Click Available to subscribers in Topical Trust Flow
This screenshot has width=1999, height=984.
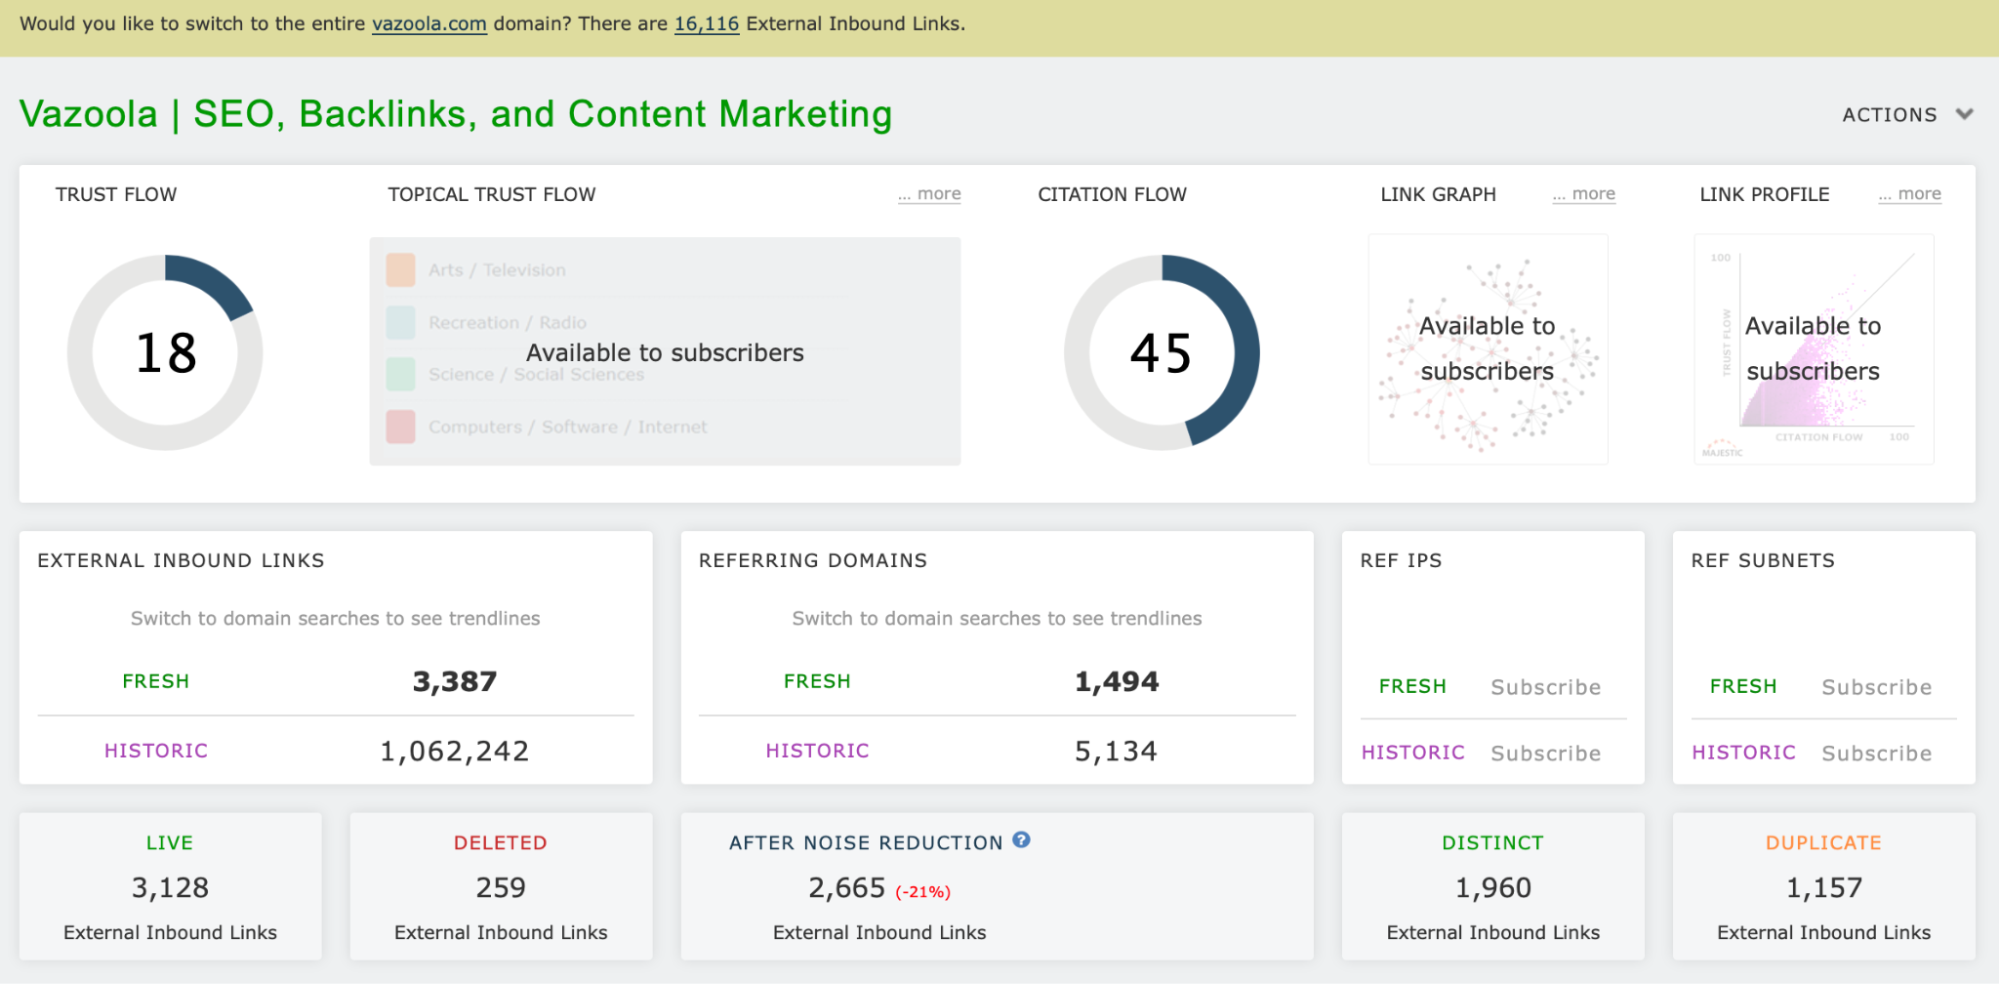click(x=665, y=353)
